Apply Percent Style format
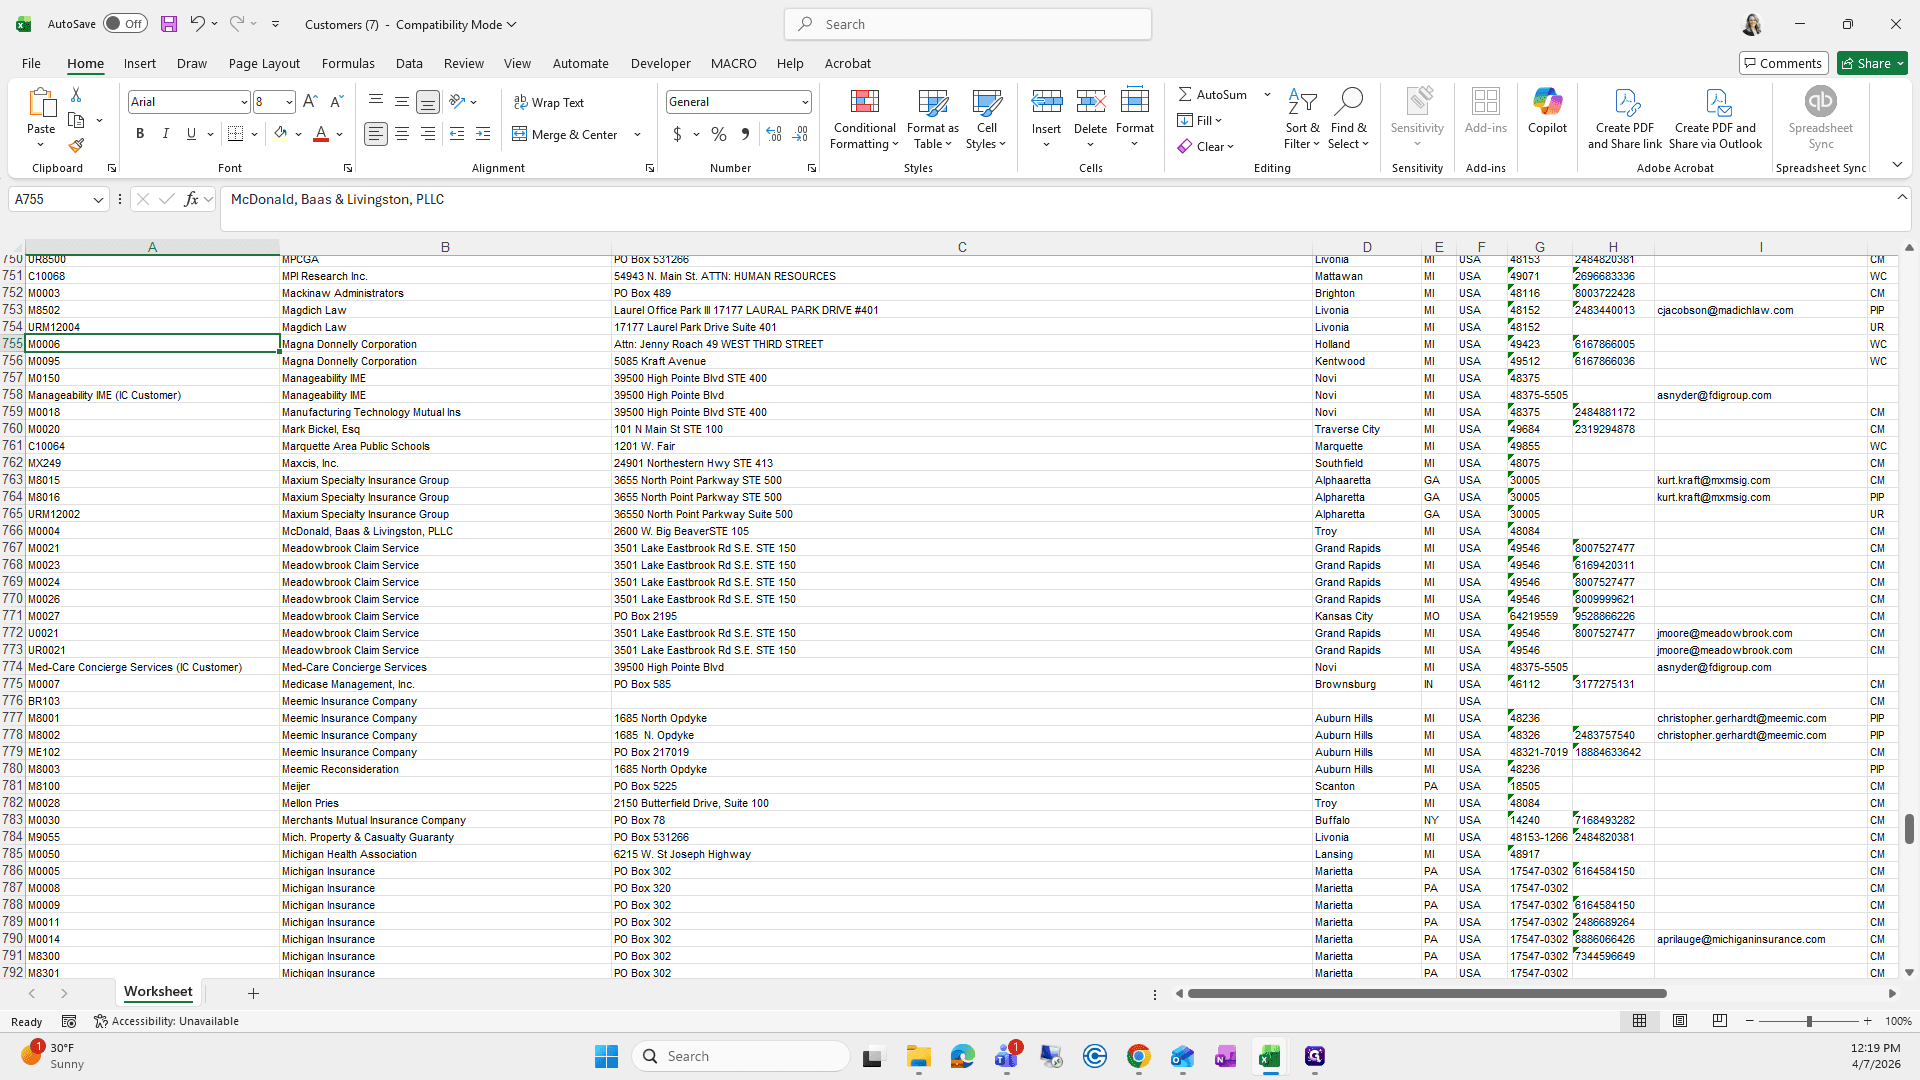Viewport: 1920px width, 1080px height. click(719, 134)
